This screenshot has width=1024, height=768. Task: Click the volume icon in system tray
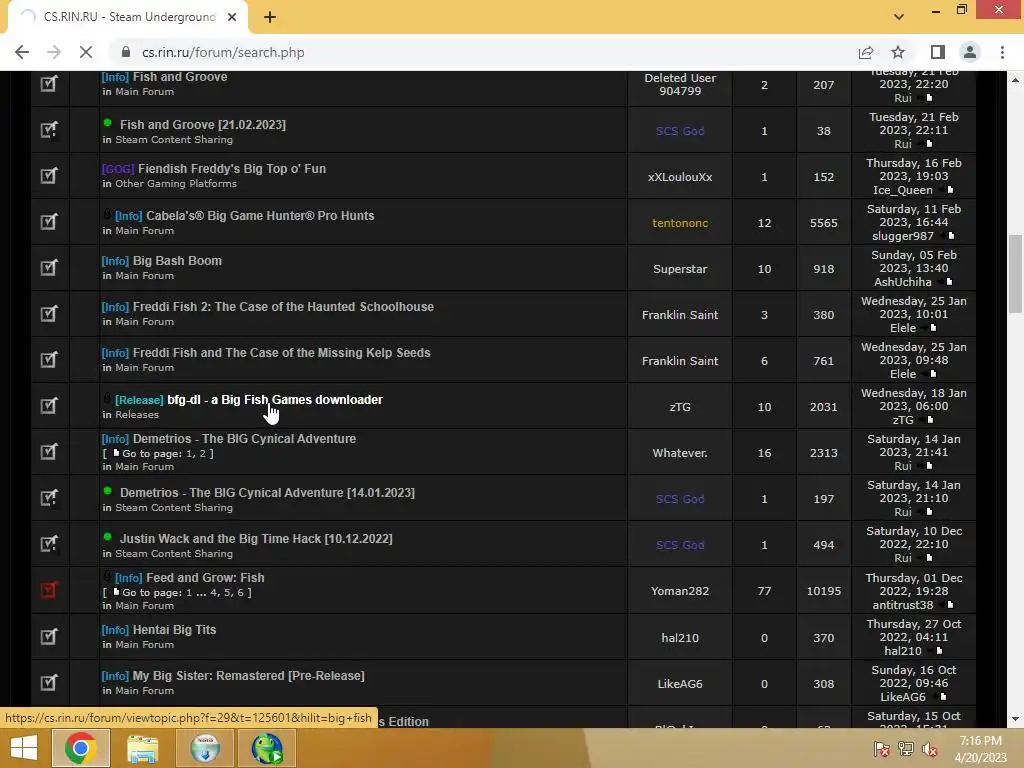click(930, 749)
